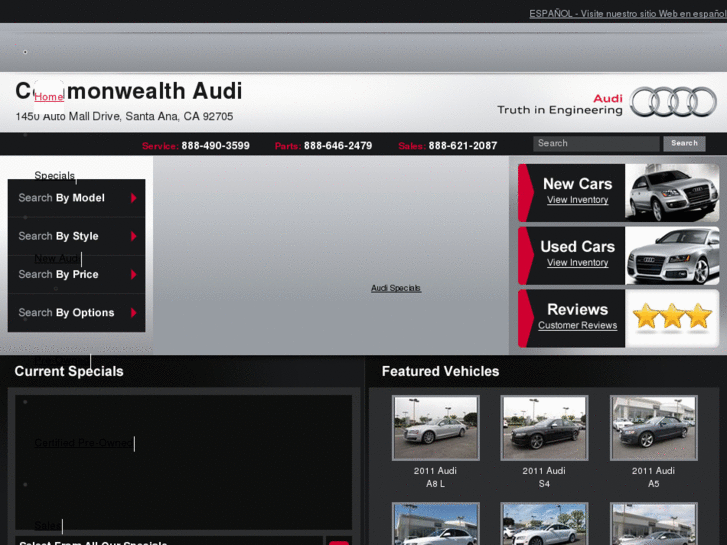This screenshot has width=727, height=545.
Task: Open 2011 Audi S4 thumbnail
Action: [x=544, y=428]
